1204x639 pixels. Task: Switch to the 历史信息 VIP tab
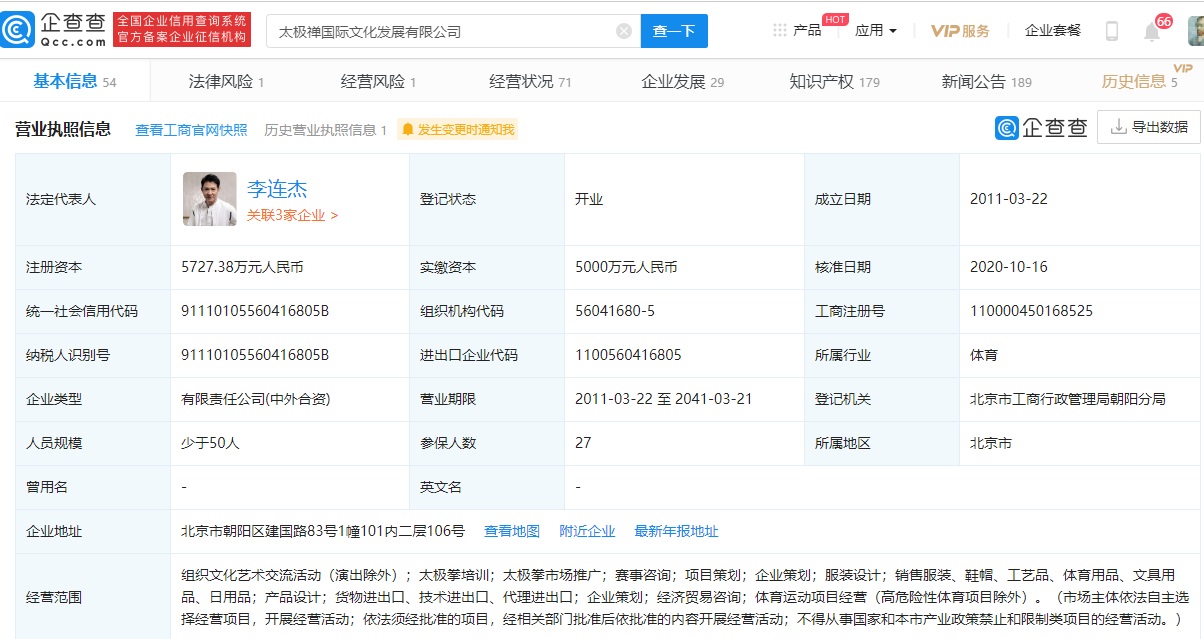pos(1140,82)
